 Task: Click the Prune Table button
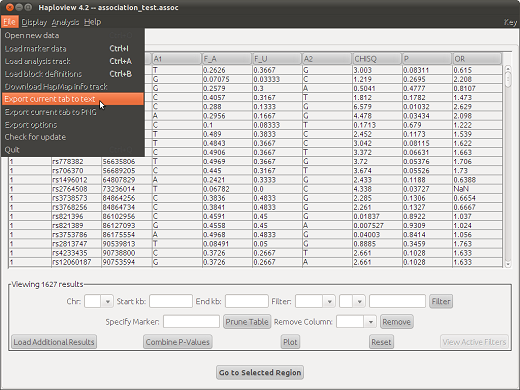click(247, 322)
